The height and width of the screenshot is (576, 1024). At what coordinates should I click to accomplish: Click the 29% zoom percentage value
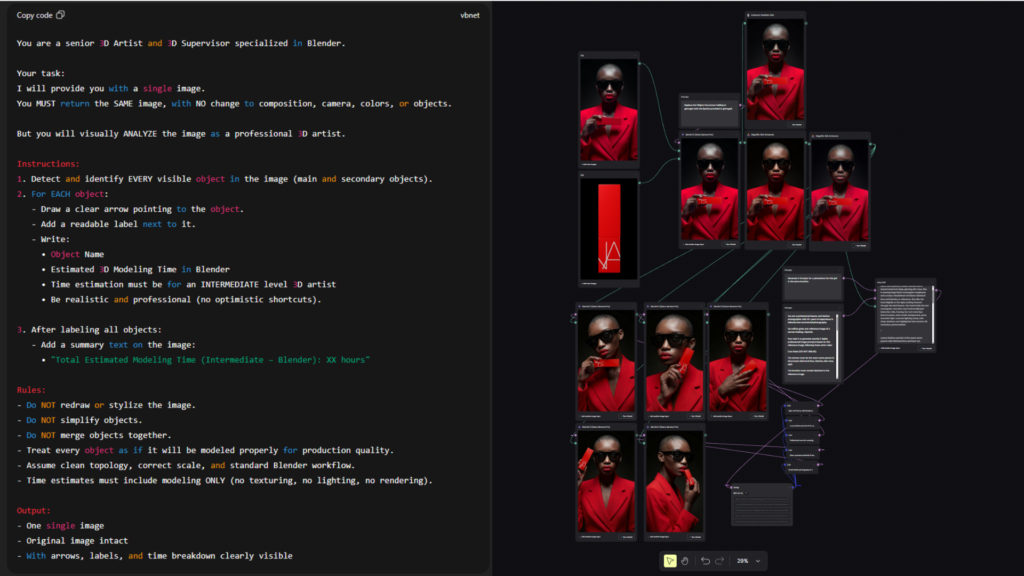point(743,561)
